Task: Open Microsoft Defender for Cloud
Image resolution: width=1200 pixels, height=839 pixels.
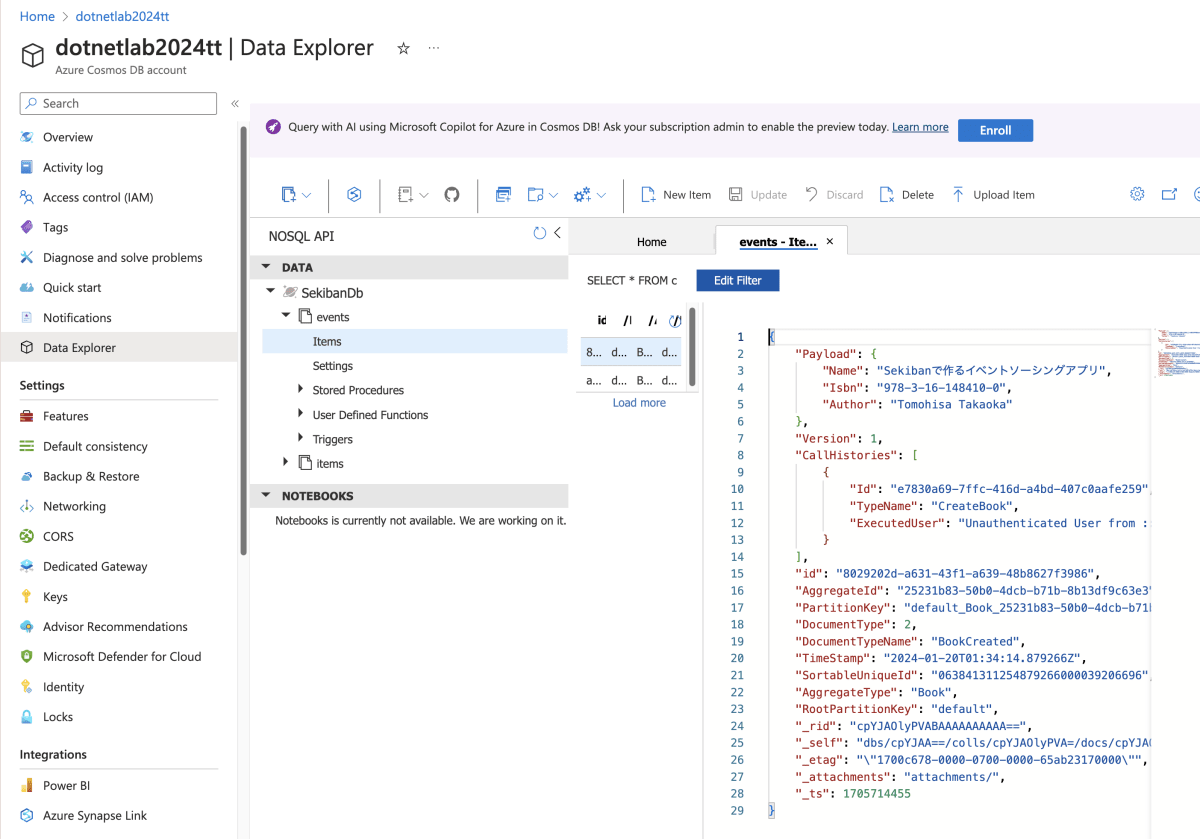Action: tap(122, 656)
